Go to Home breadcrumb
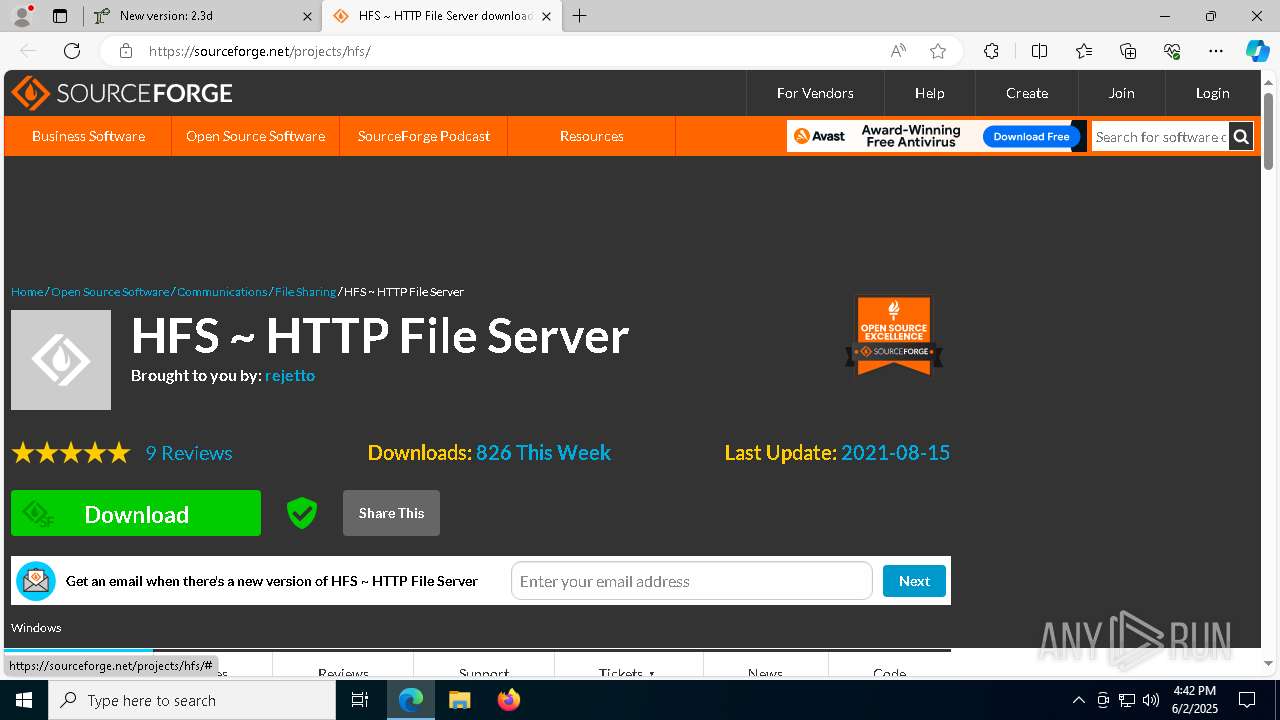 click(x=27, y=292)
